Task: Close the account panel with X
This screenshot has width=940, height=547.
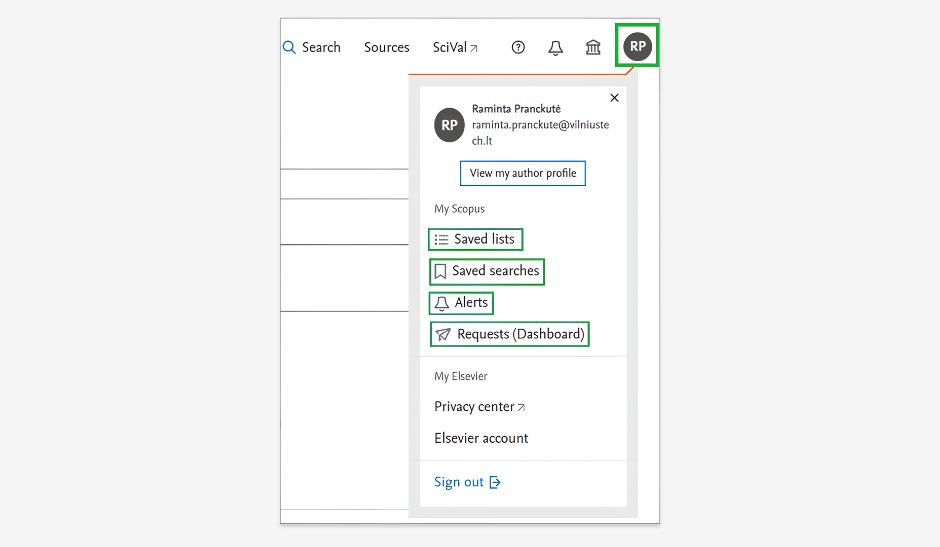Action: (614, 98)
